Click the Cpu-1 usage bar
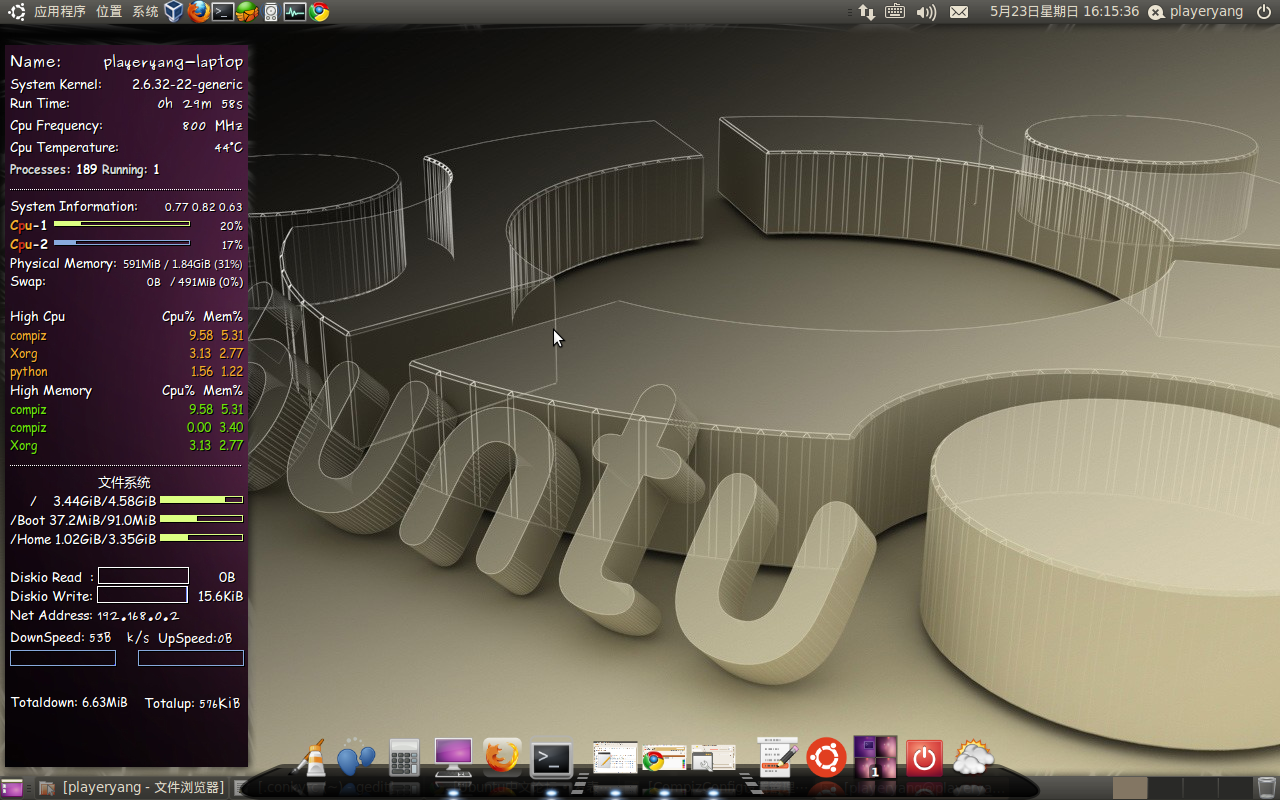Screen dimensions: 1280x800 click(x=122, y=224)
